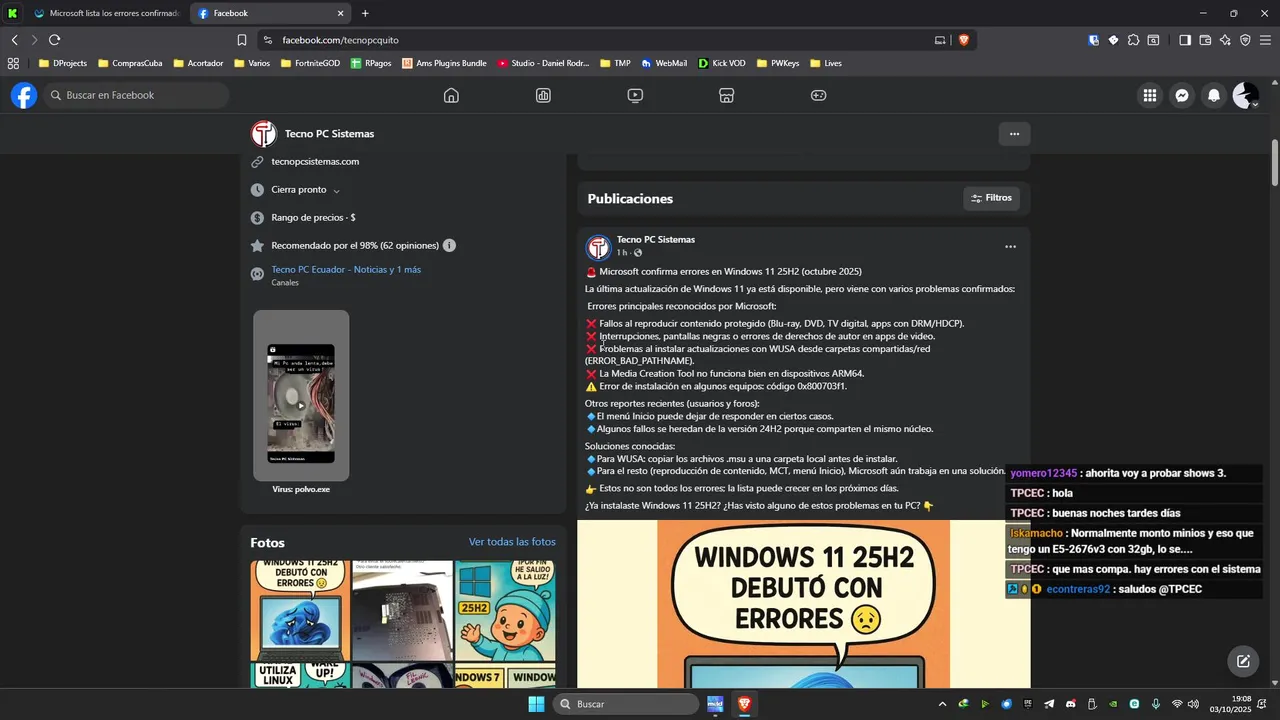Open the Facebook apps grid menu
1280x720 pixels.
pyautogui.click(x=1150, y=95)
